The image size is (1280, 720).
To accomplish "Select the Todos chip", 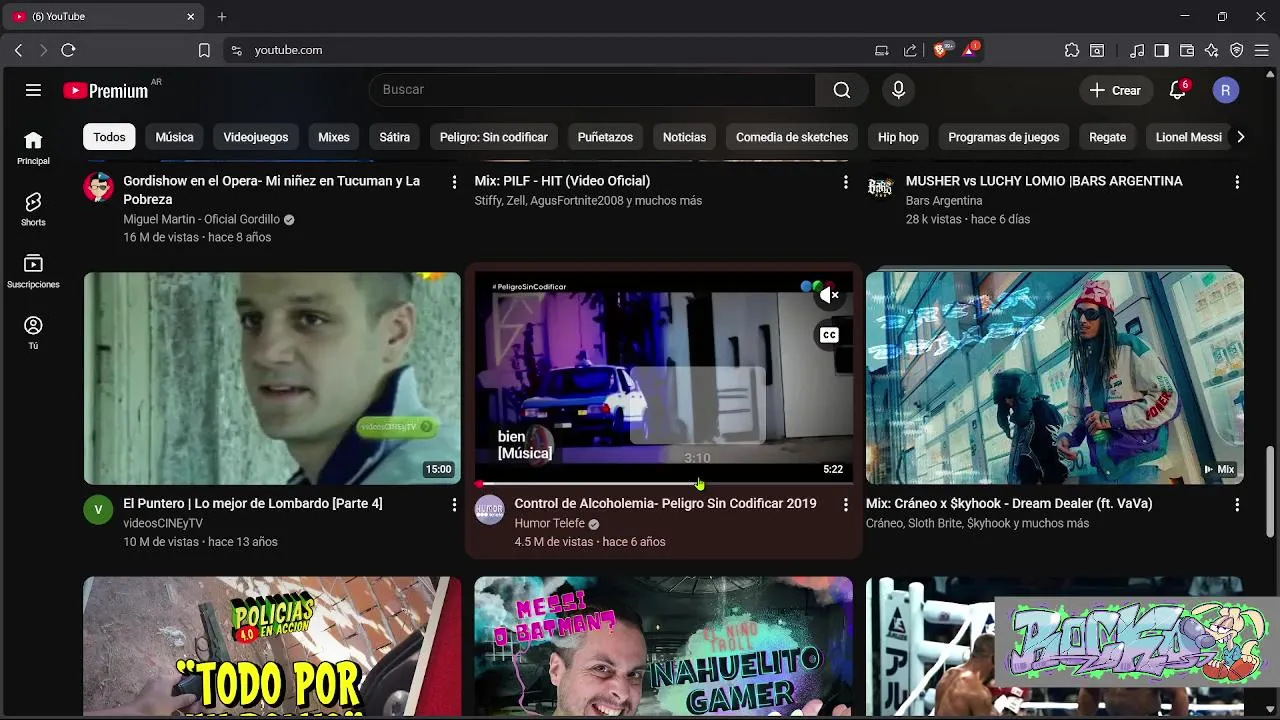I will (109, 137).
